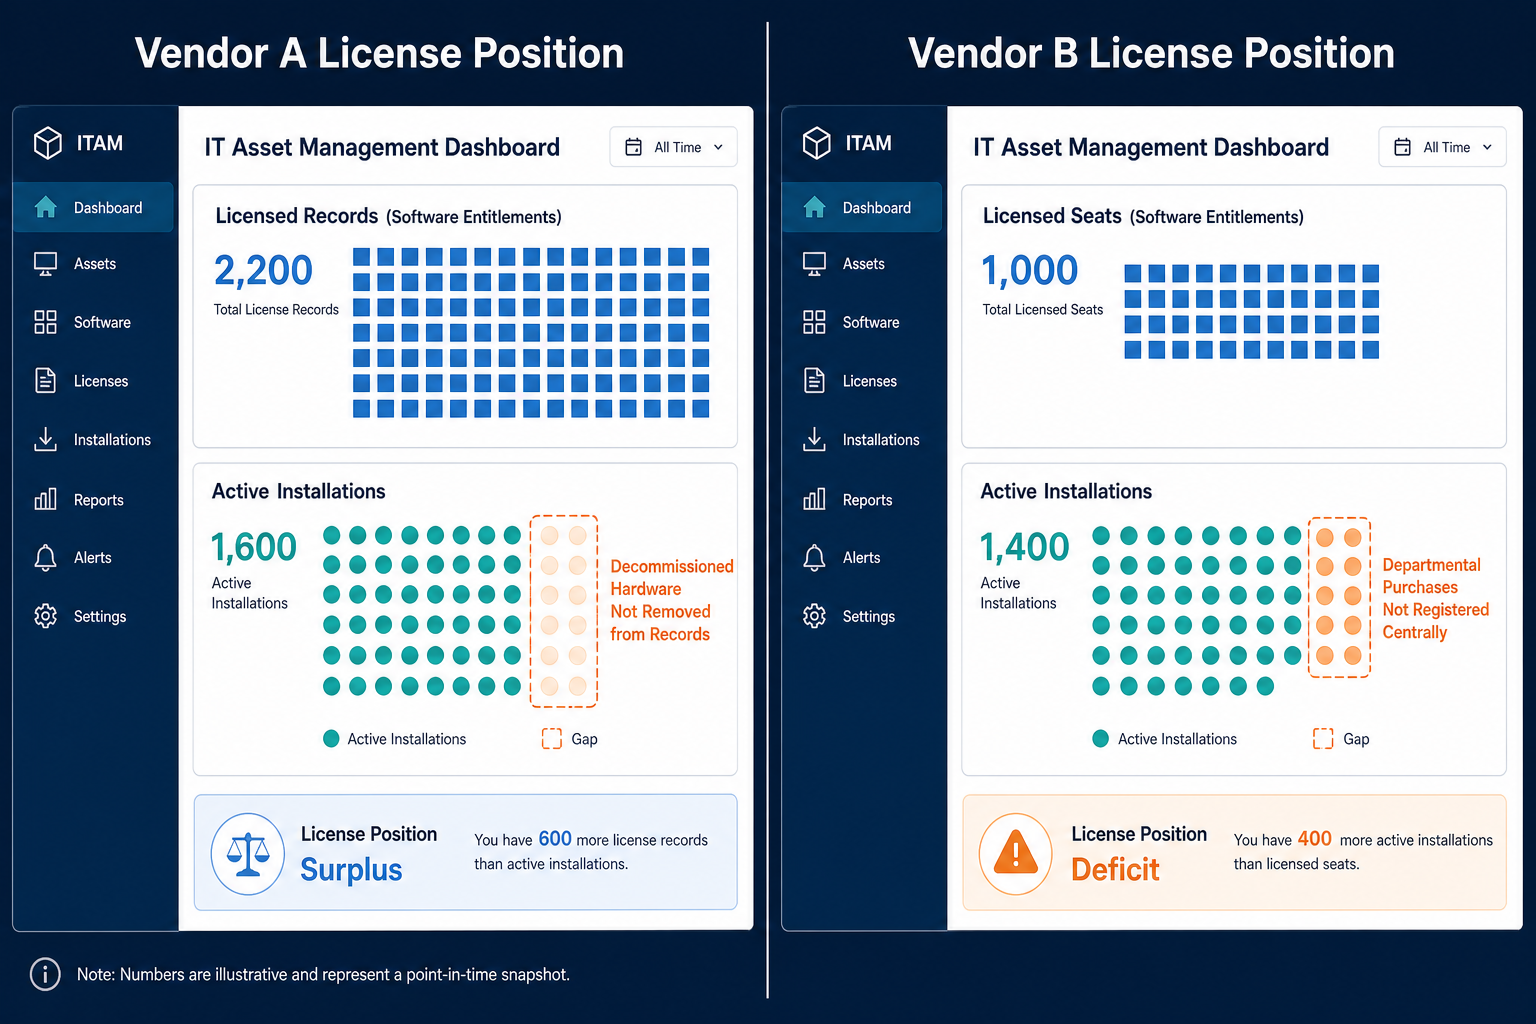
Task: Click Departmental Purchases Not Registered Centrally annotation
Action: (1436, 598)
